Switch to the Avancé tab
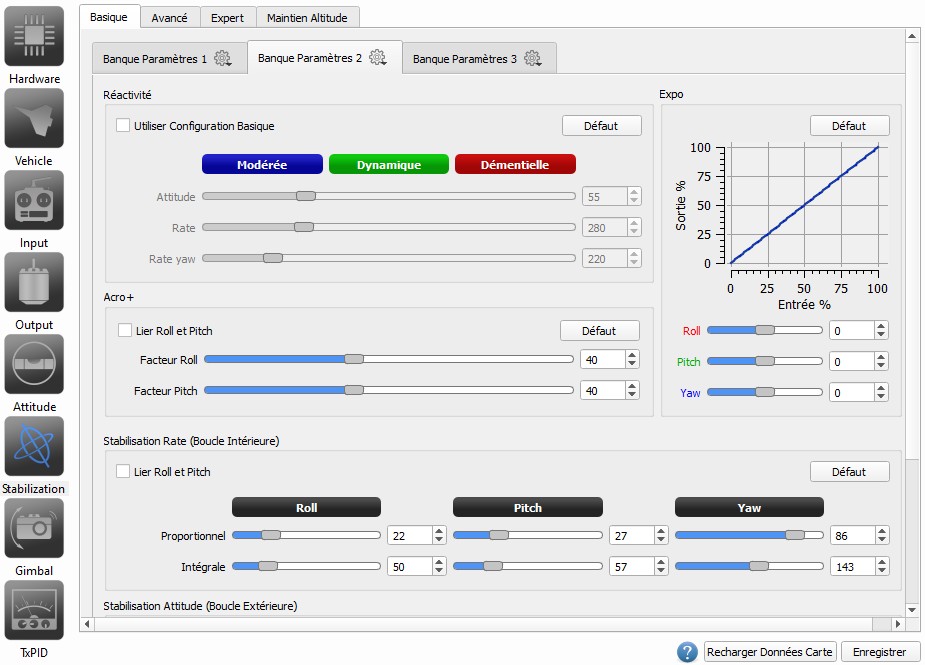 169,18
